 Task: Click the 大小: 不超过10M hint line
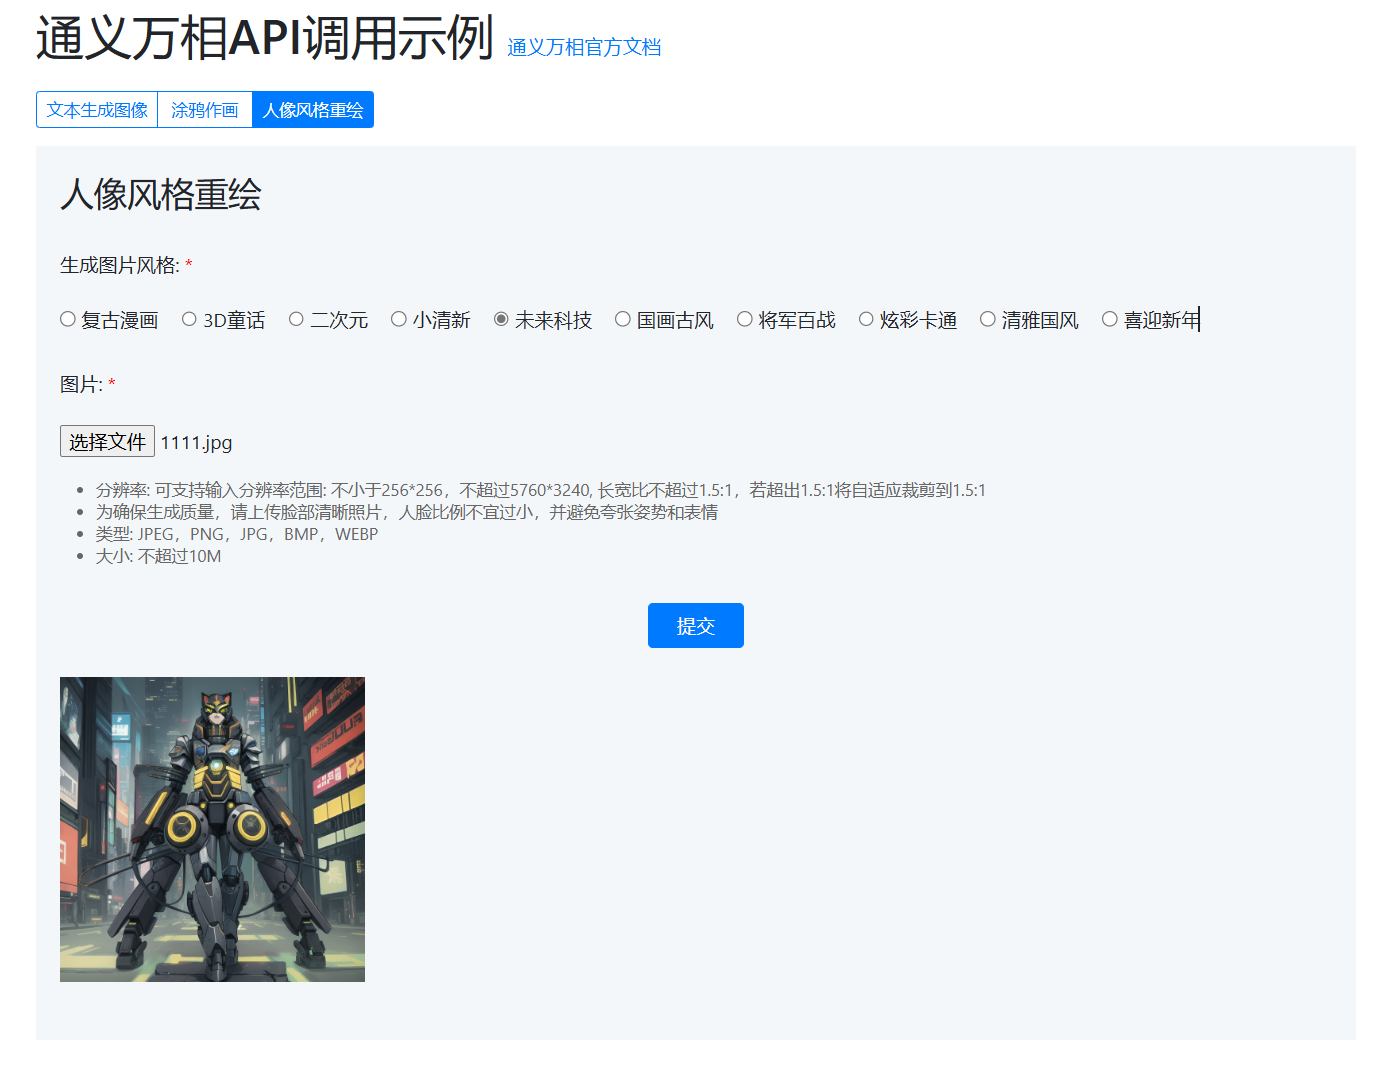pos(158,556)
